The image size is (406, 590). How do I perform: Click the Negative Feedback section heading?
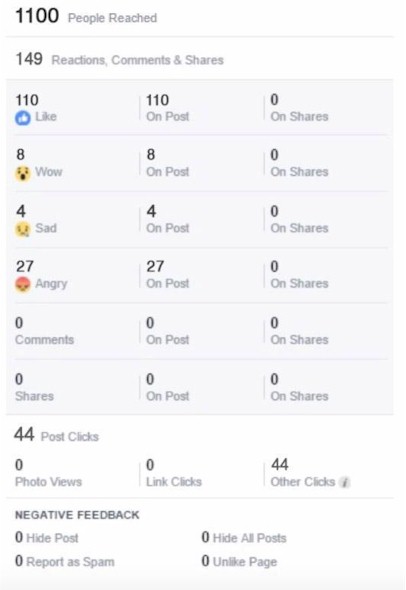(x=77, y=514)
